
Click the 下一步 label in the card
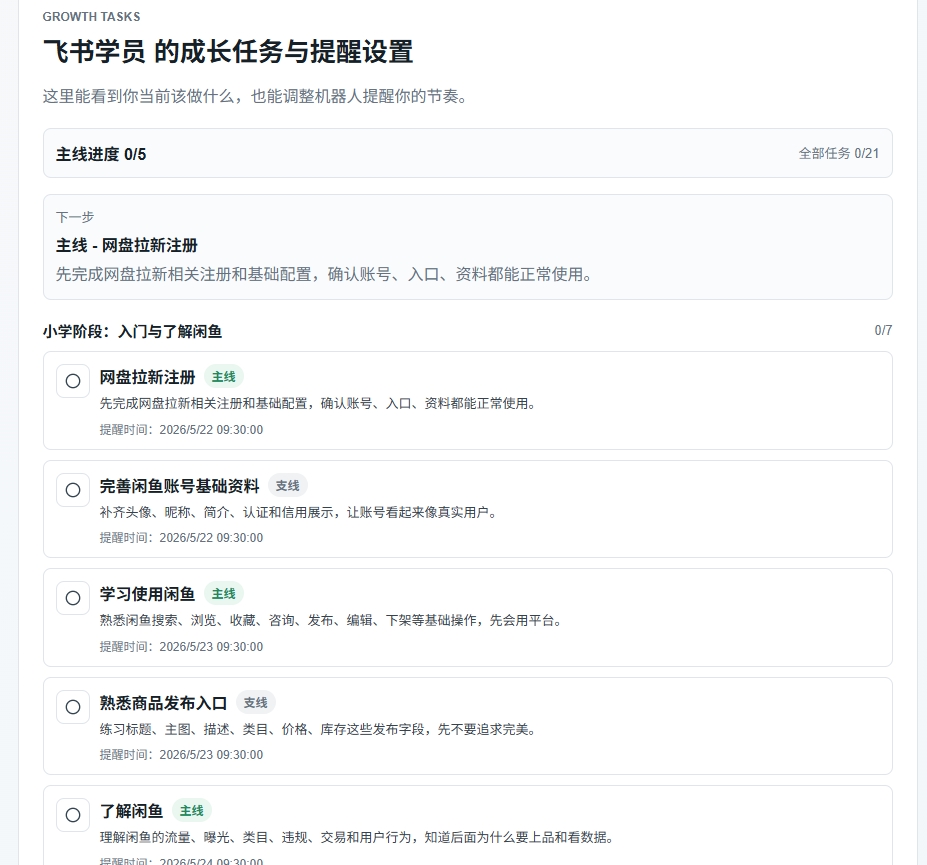coord(75,217)
